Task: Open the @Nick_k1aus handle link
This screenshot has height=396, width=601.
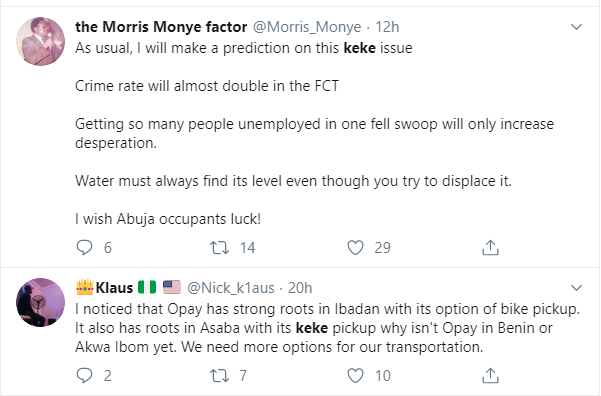Action: pyautogui.click(x=231, y=288)
